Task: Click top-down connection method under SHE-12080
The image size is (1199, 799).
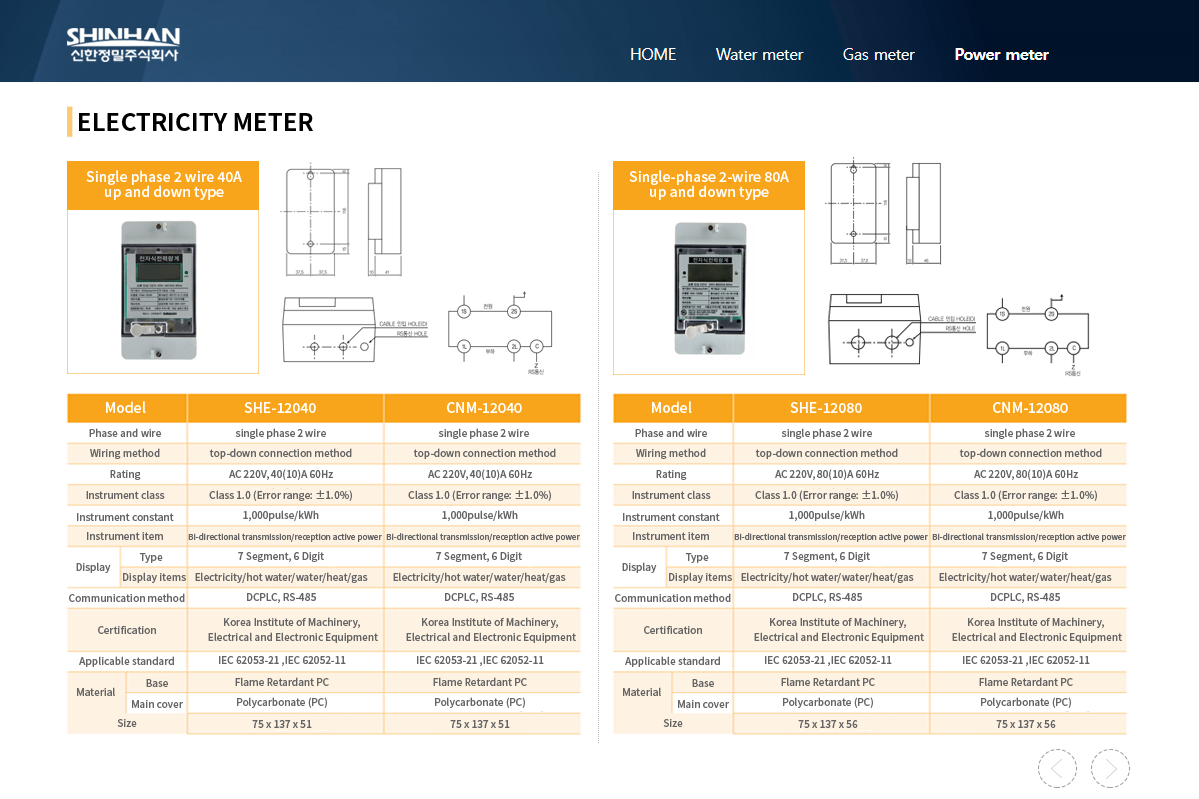Action: (x=827, y=453)
